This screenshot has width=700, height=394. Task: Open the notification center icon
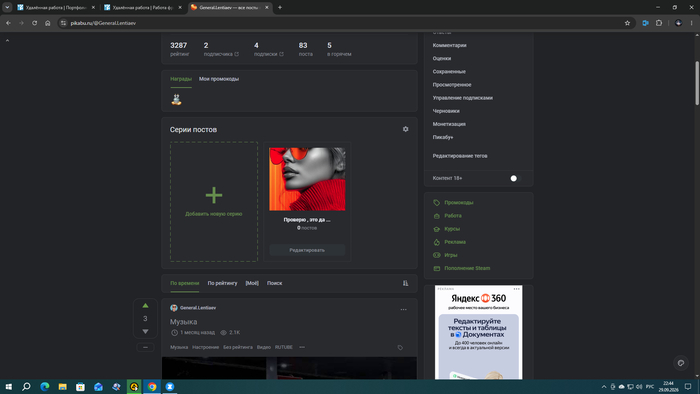(688, 386)
